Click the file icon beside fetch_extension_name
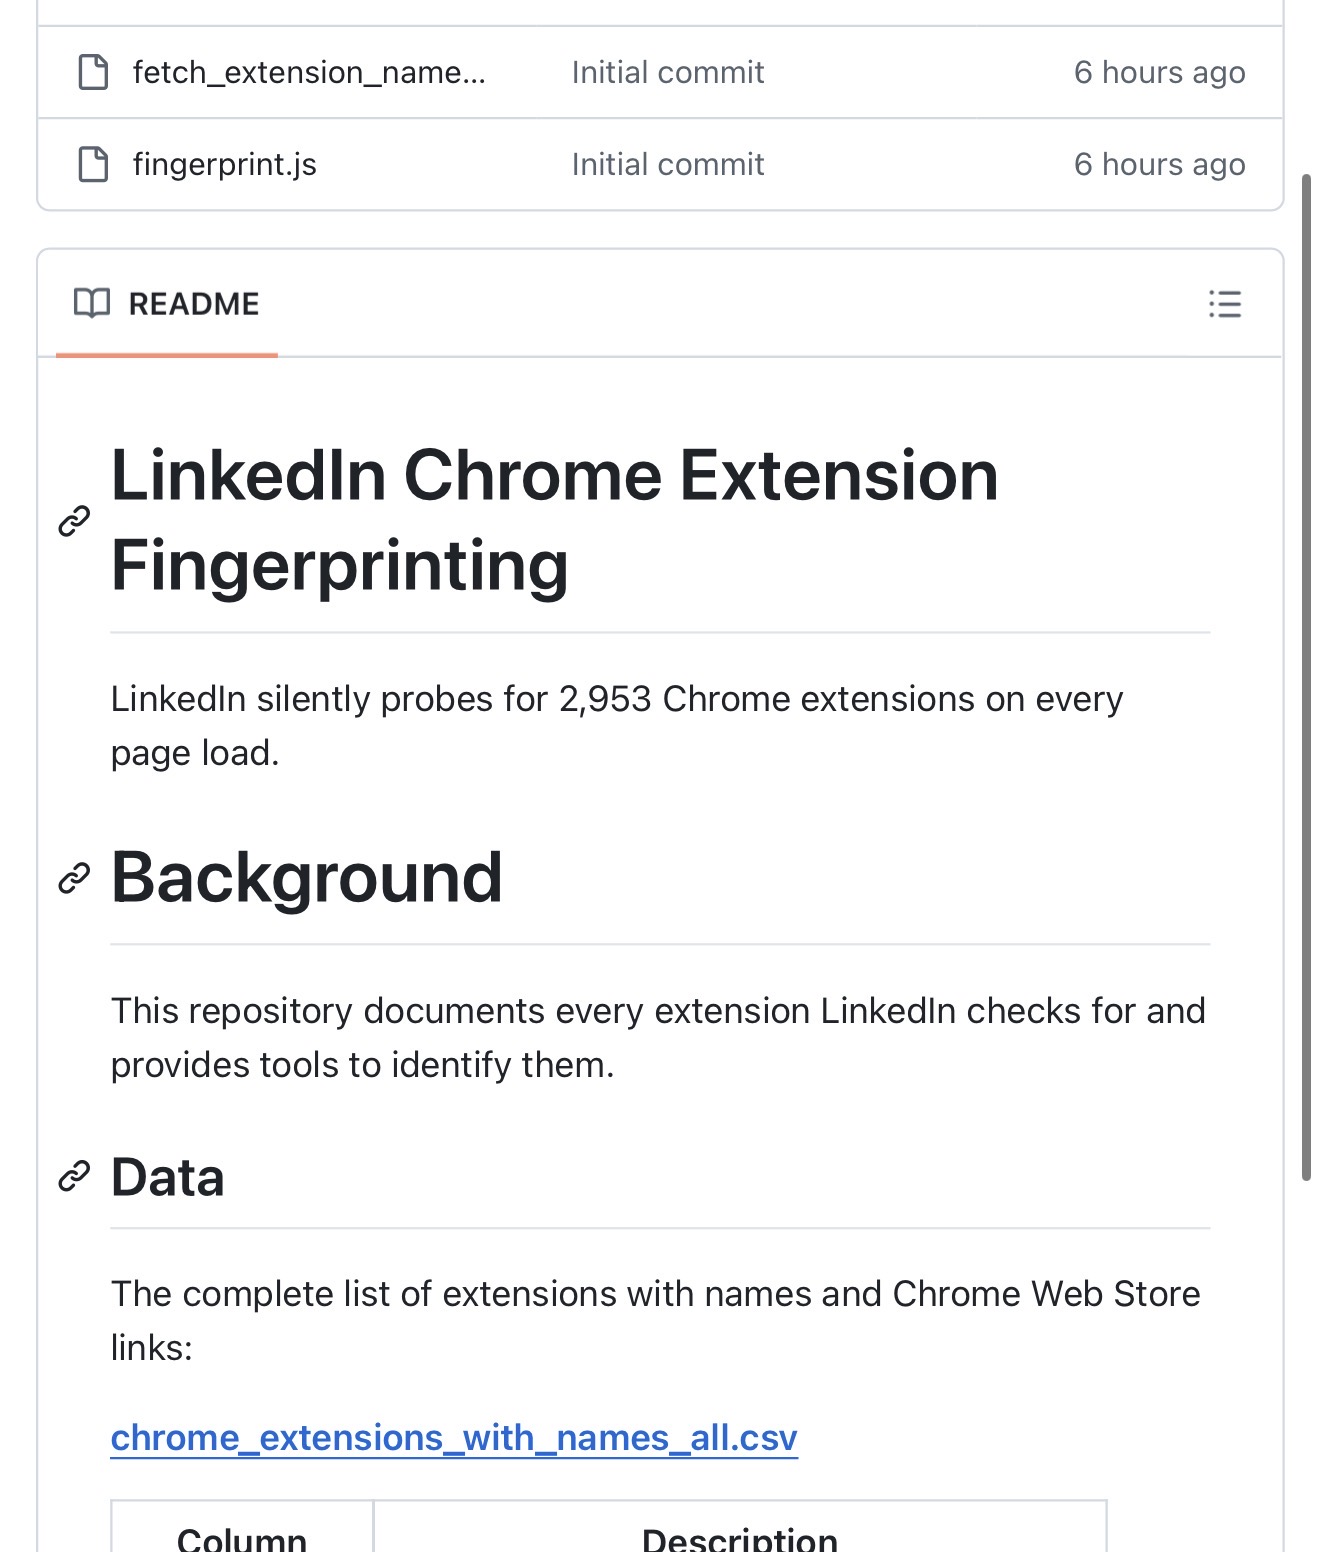Screen dimensions: 1320x1552 coord(93,72)
